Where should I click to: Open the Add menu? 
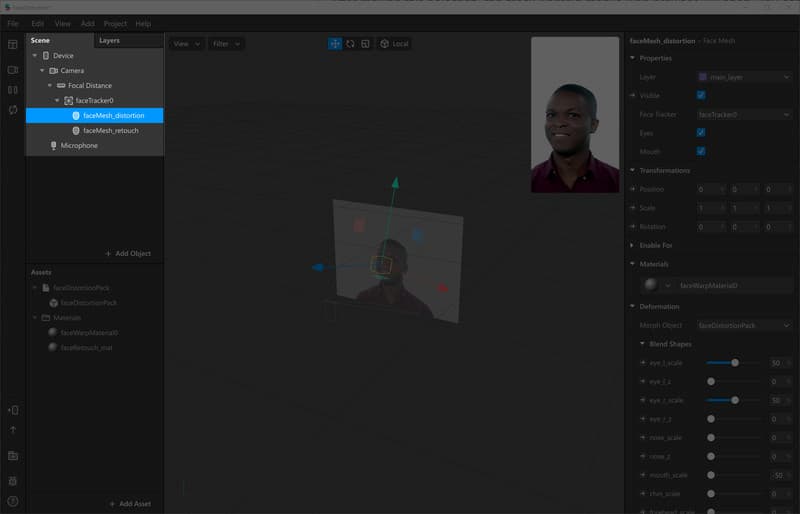click(x=87, y=23)
